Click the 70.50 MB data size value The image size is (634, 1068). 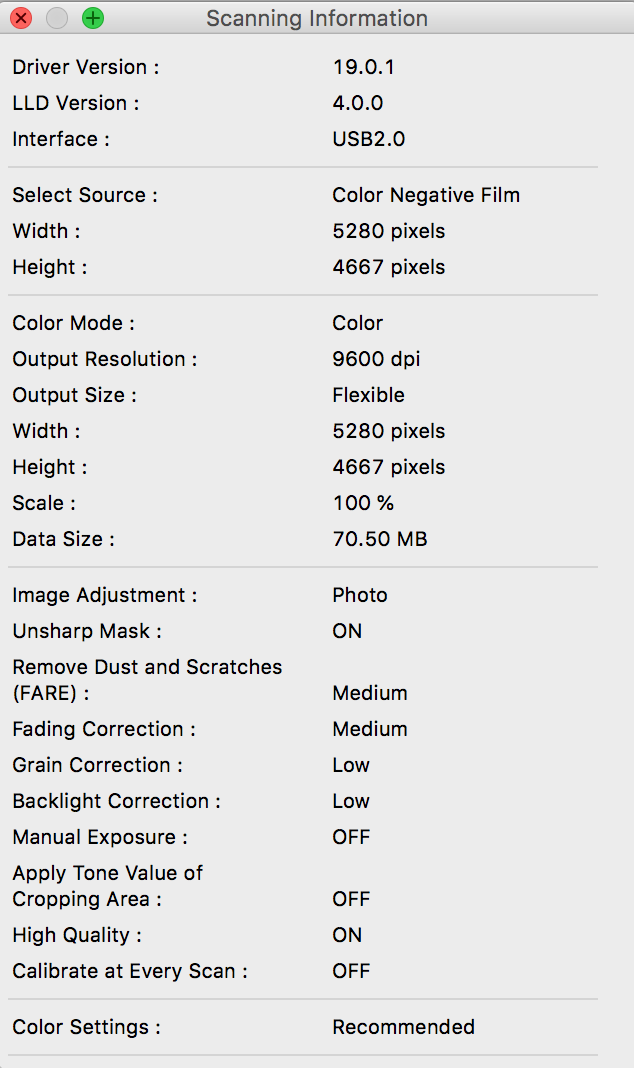tap(380, 539)
